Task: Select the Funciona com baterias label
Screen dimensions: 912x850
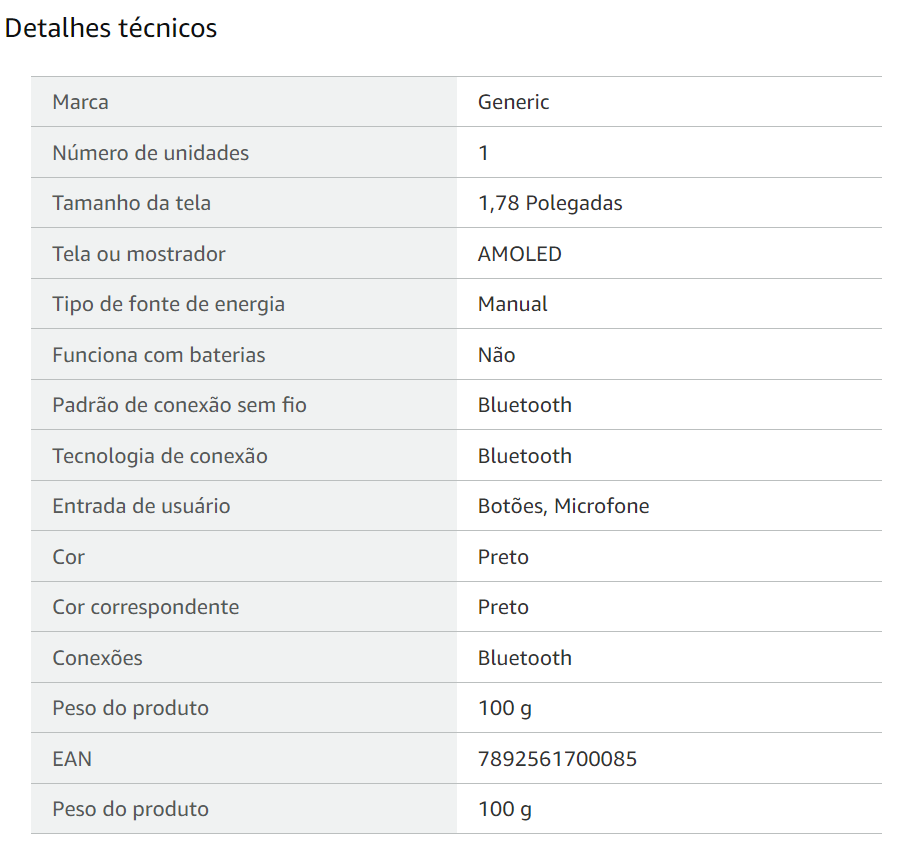Action: [159, 355]
